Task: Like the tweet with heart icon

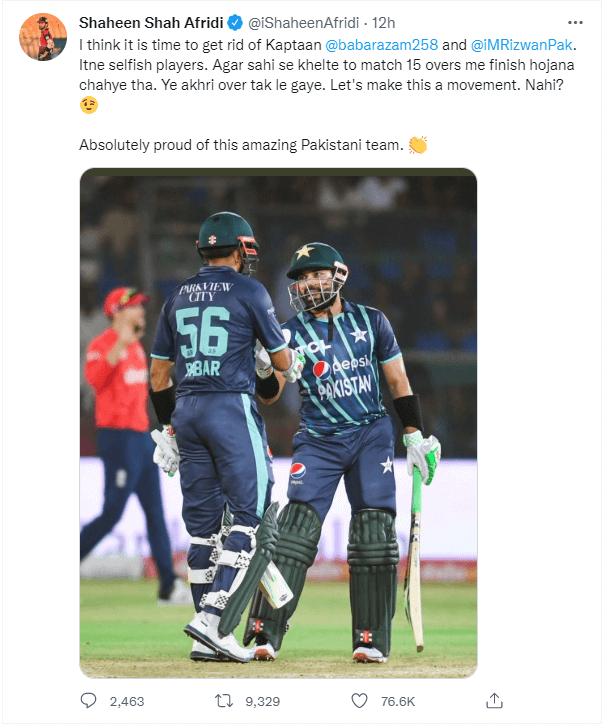Action: [359, 701]
